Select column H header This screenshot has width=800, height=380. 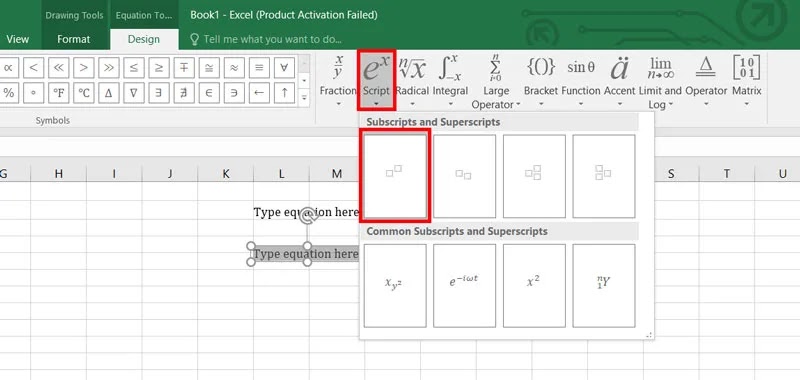click(59, 174)
